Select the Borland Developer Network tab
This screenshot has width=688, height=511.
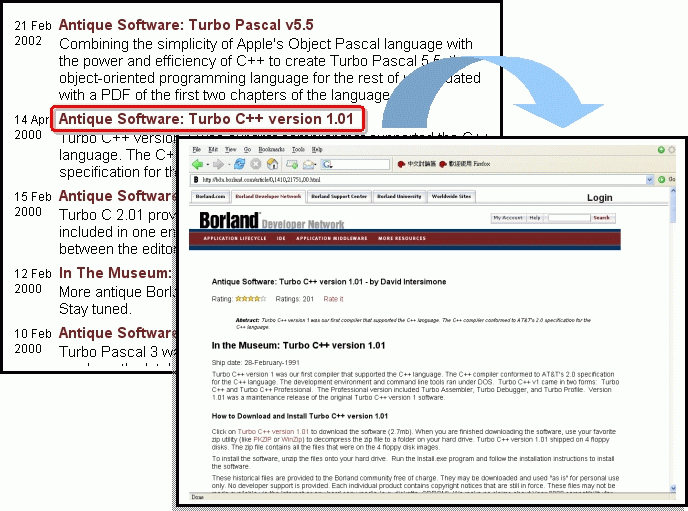(268, 197)
